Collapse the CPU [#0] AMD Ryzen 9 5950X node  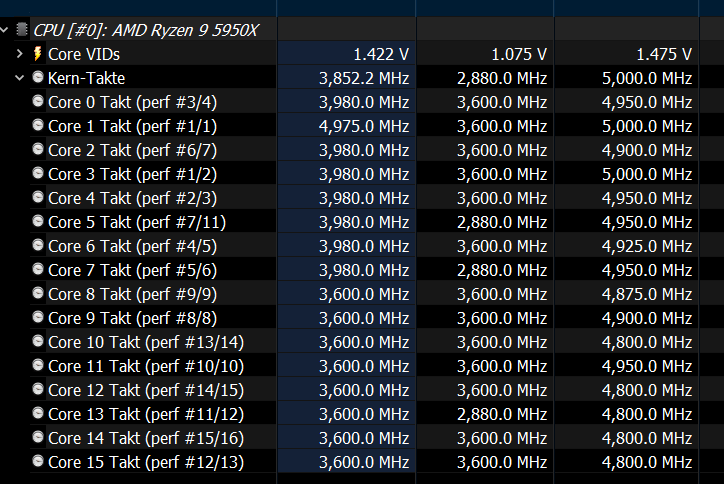[x=4, y=30]
